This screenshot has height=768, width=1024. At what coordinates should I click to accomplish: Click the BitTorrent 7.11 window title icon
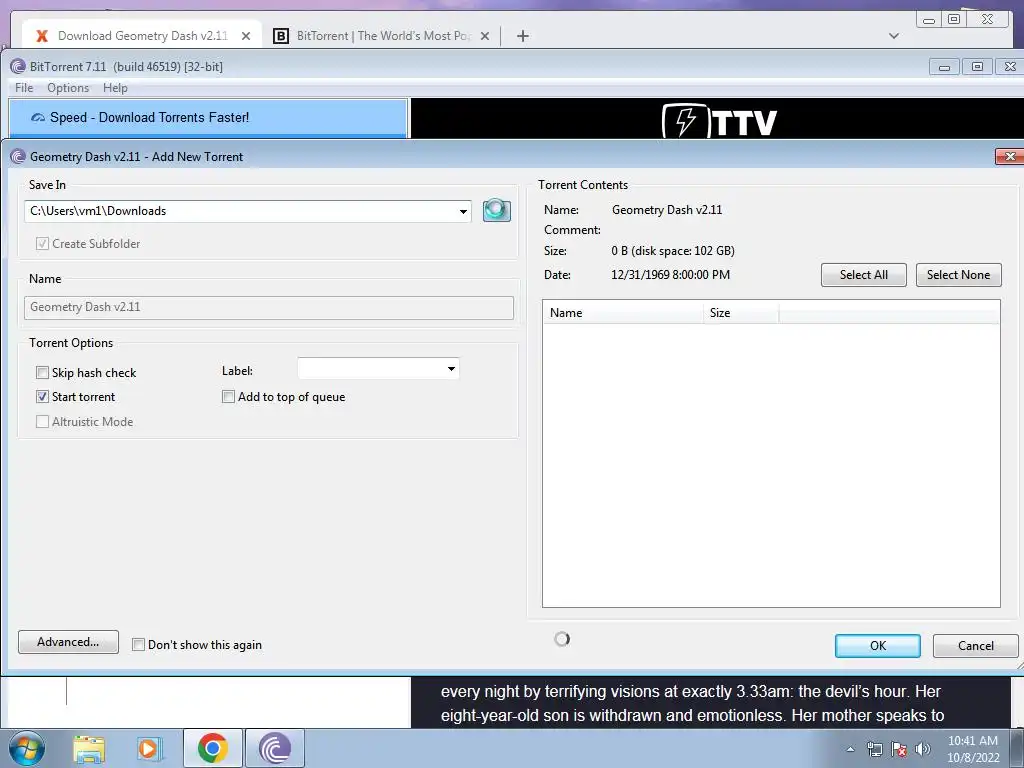(18, 67)
